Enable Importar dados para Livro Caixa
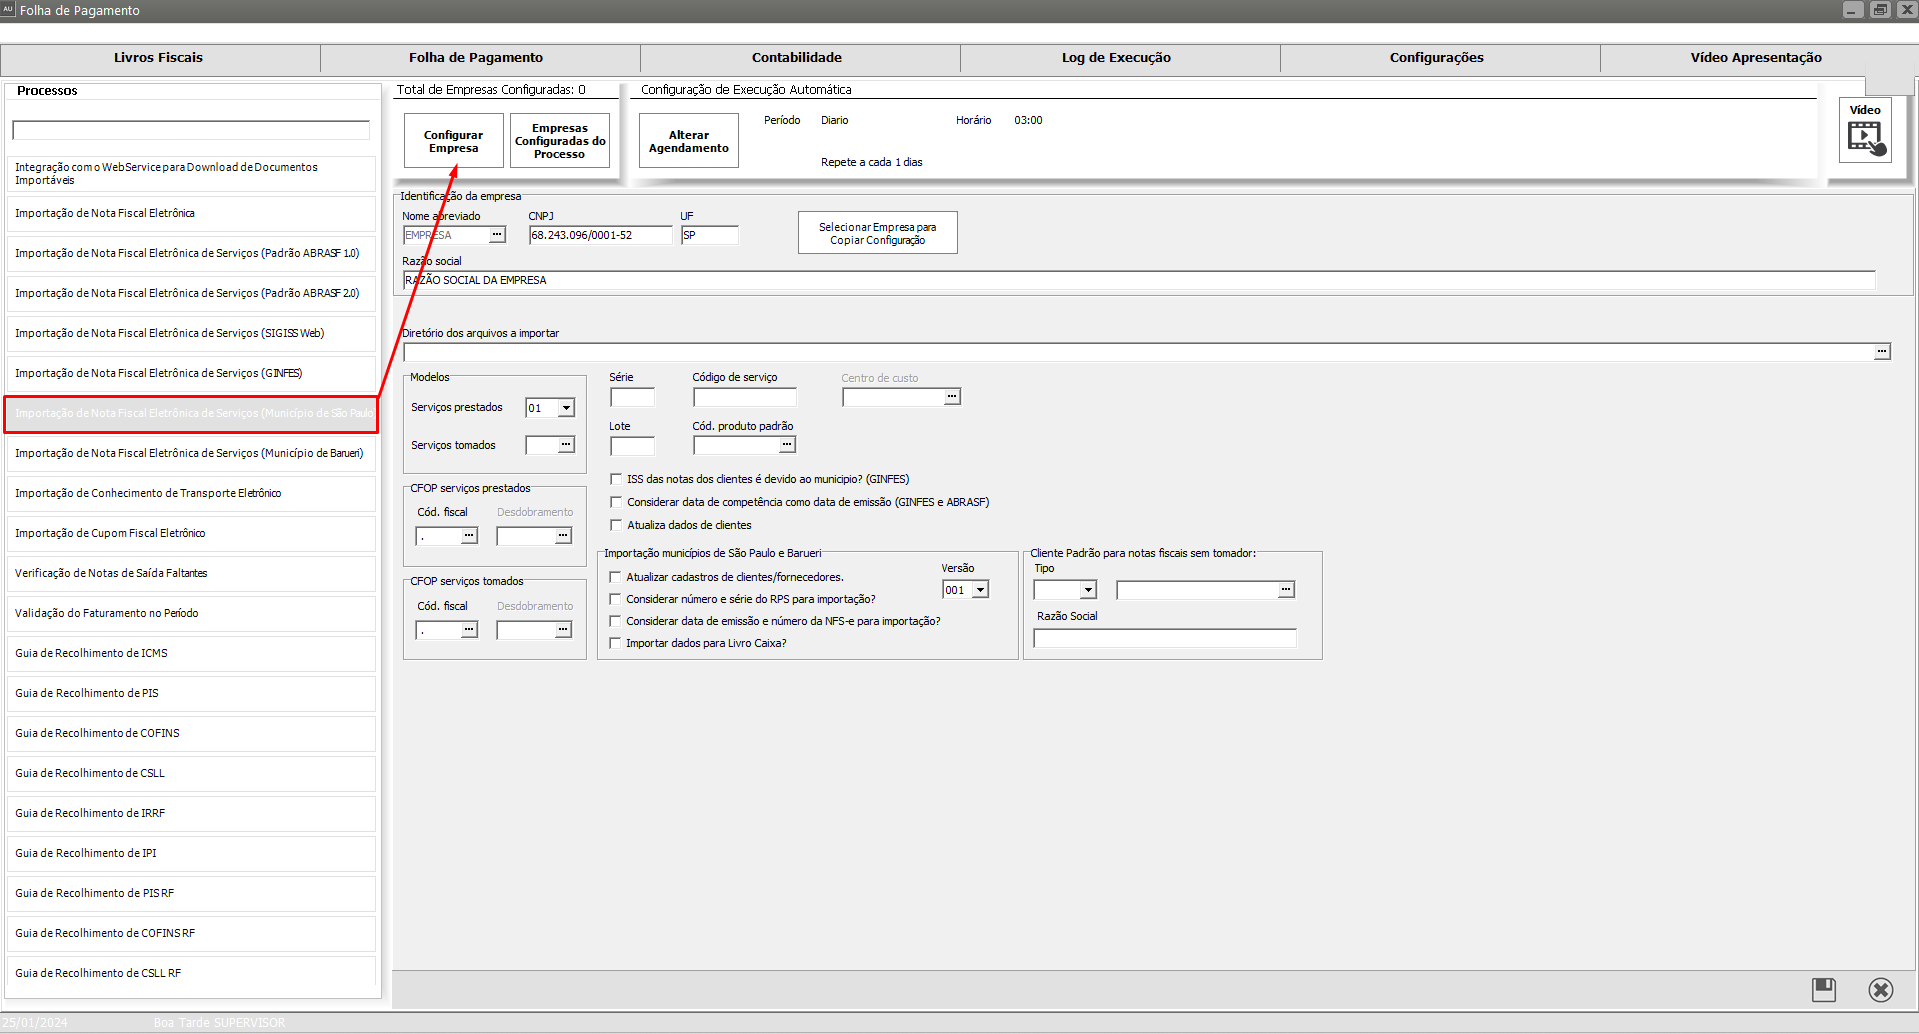Viewport: 1919px width, 1034px height. tap(615, 643)
